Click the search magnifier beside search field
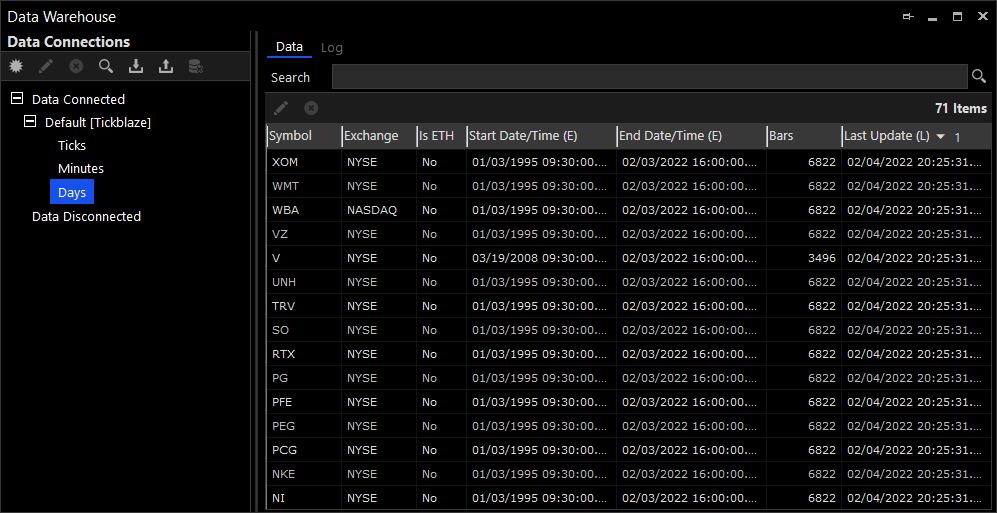997x513 pixels. (979, 77)
